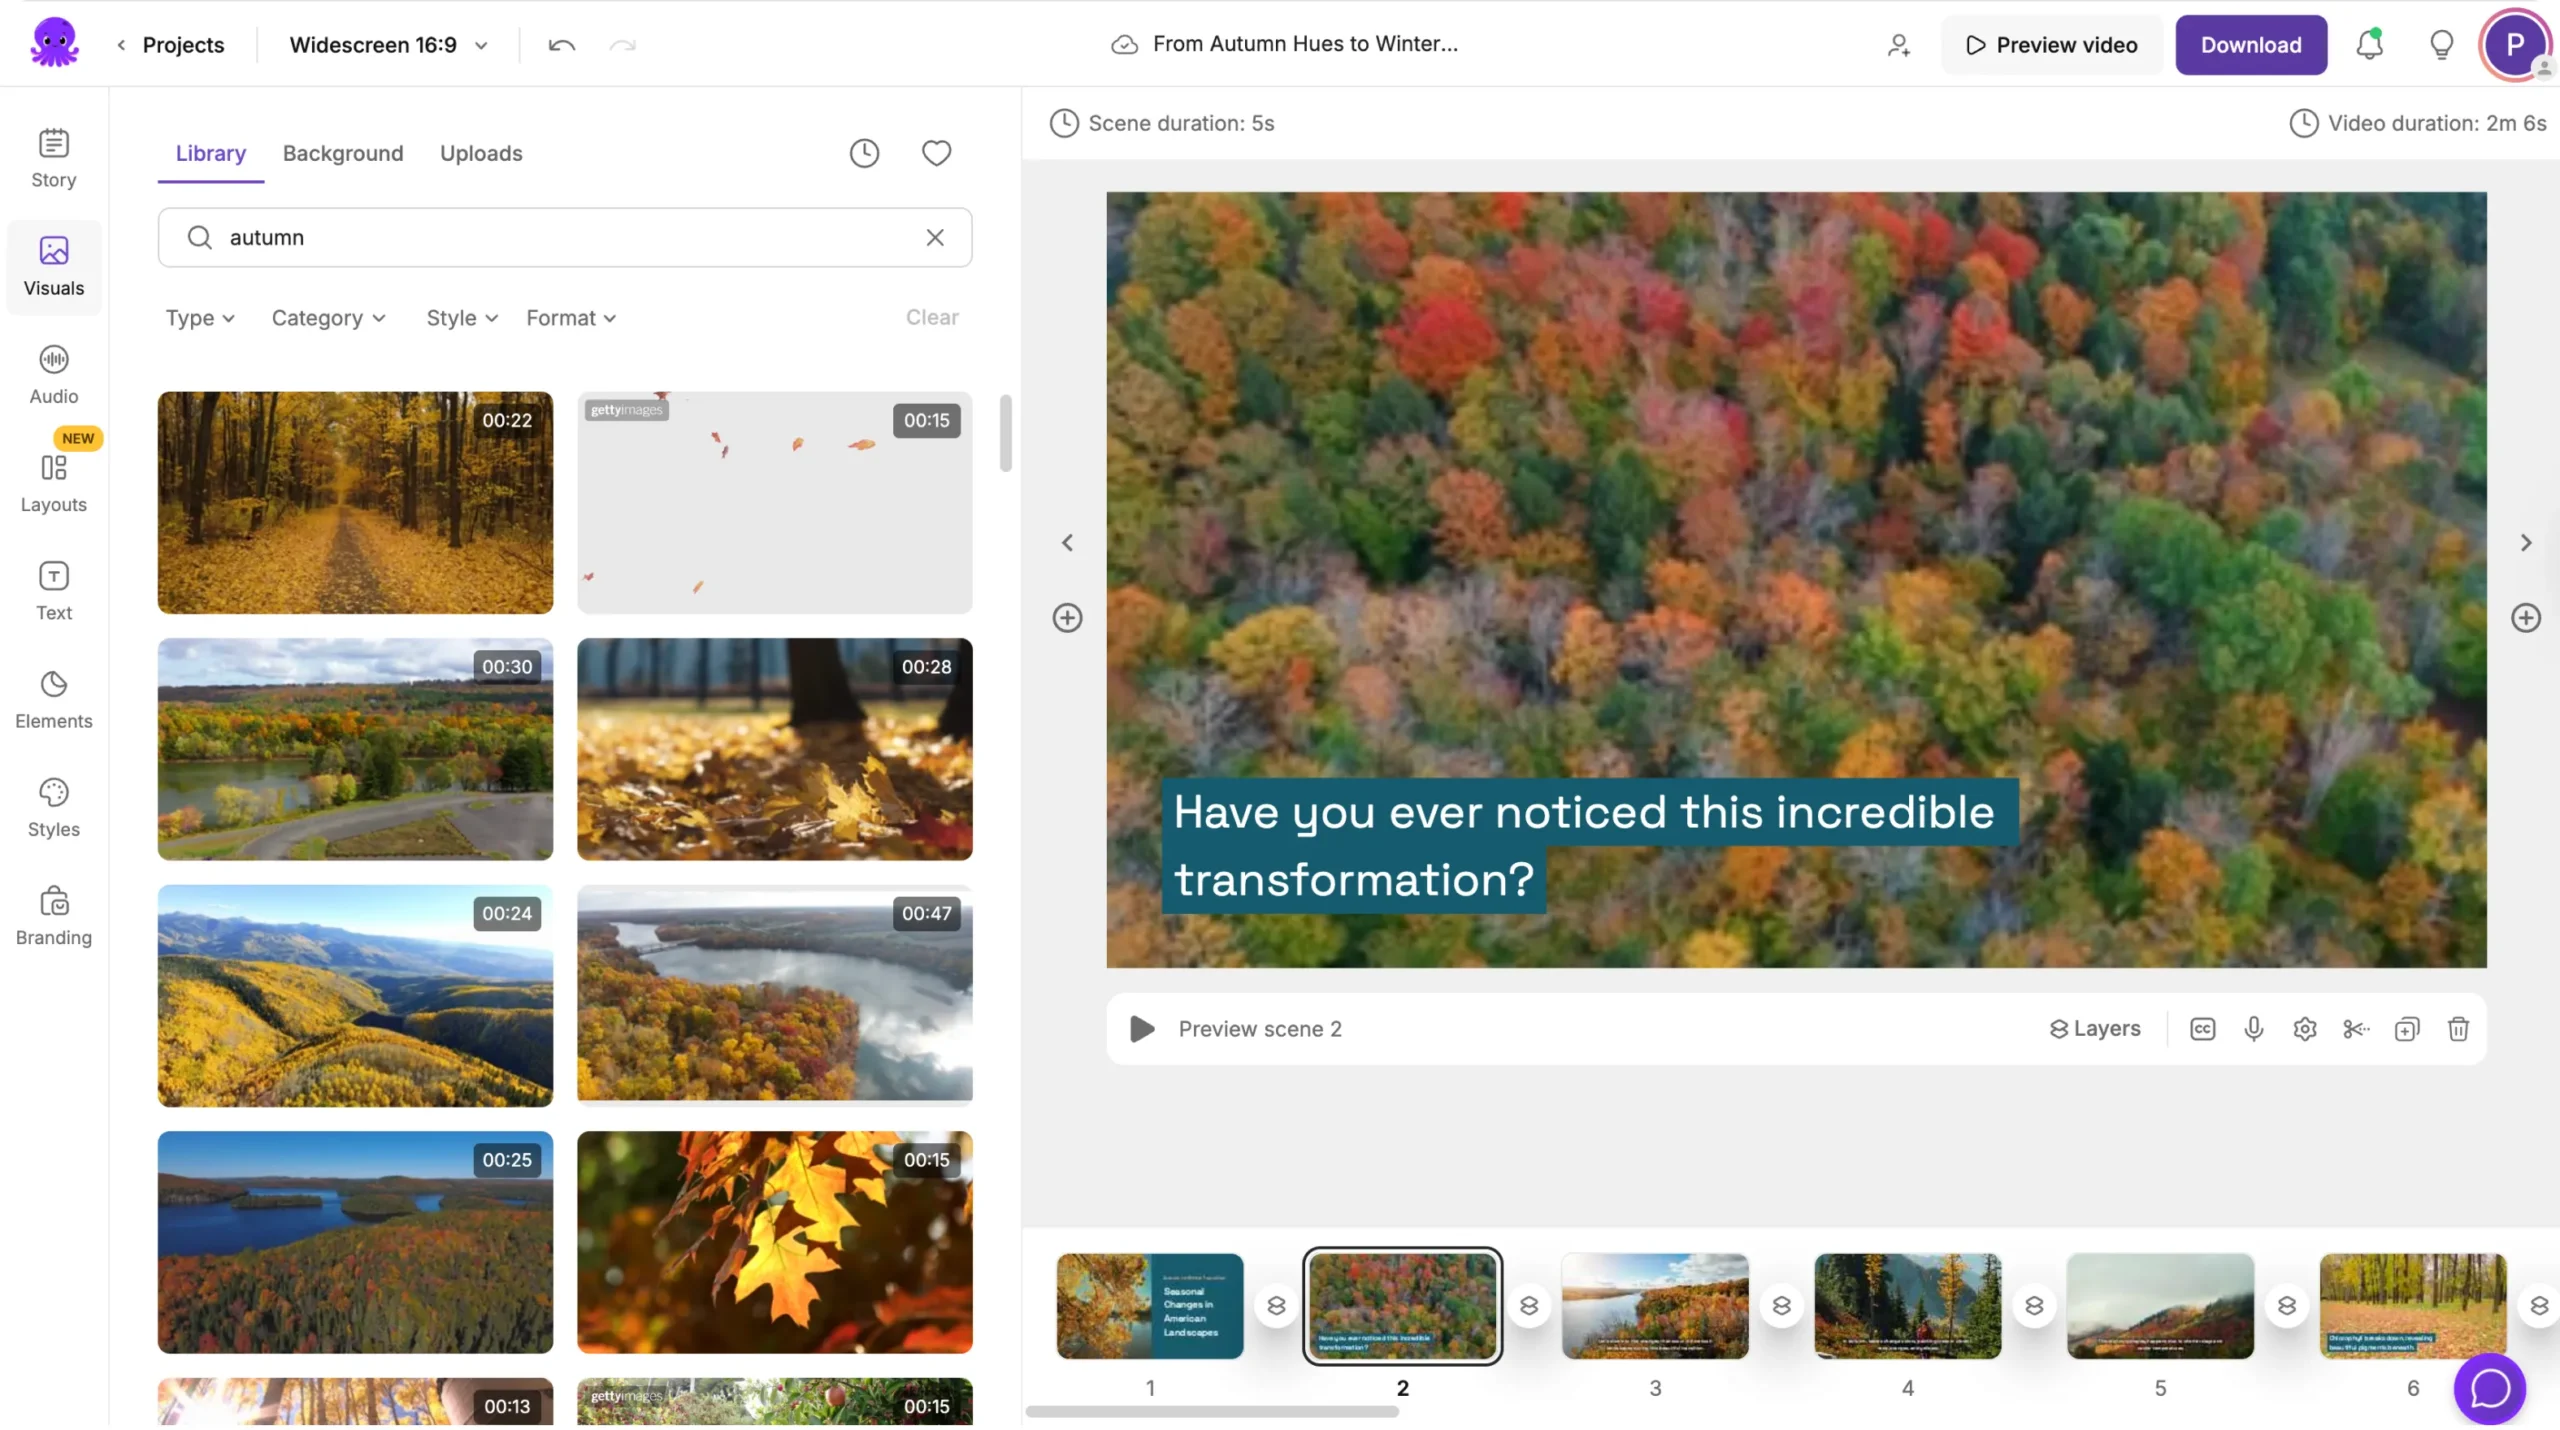The width and height of the screenshot is (2560, 1430).
Task: Click the Preview video button
Action: [2051, 45]
